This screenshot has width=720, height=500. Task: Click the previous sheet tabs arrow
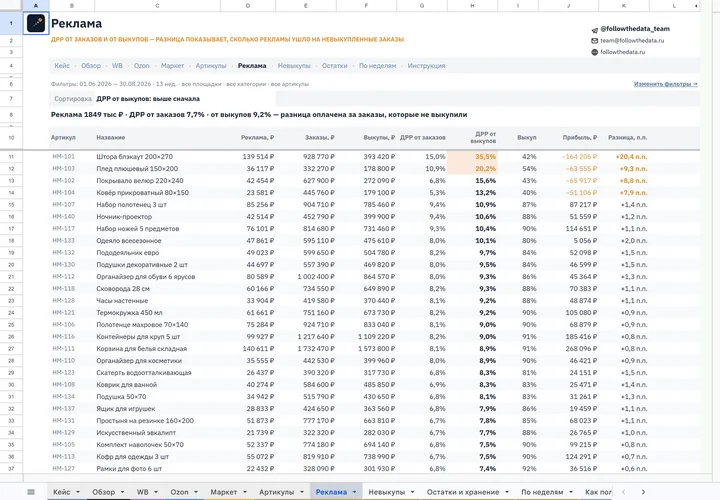click(624, 492)
